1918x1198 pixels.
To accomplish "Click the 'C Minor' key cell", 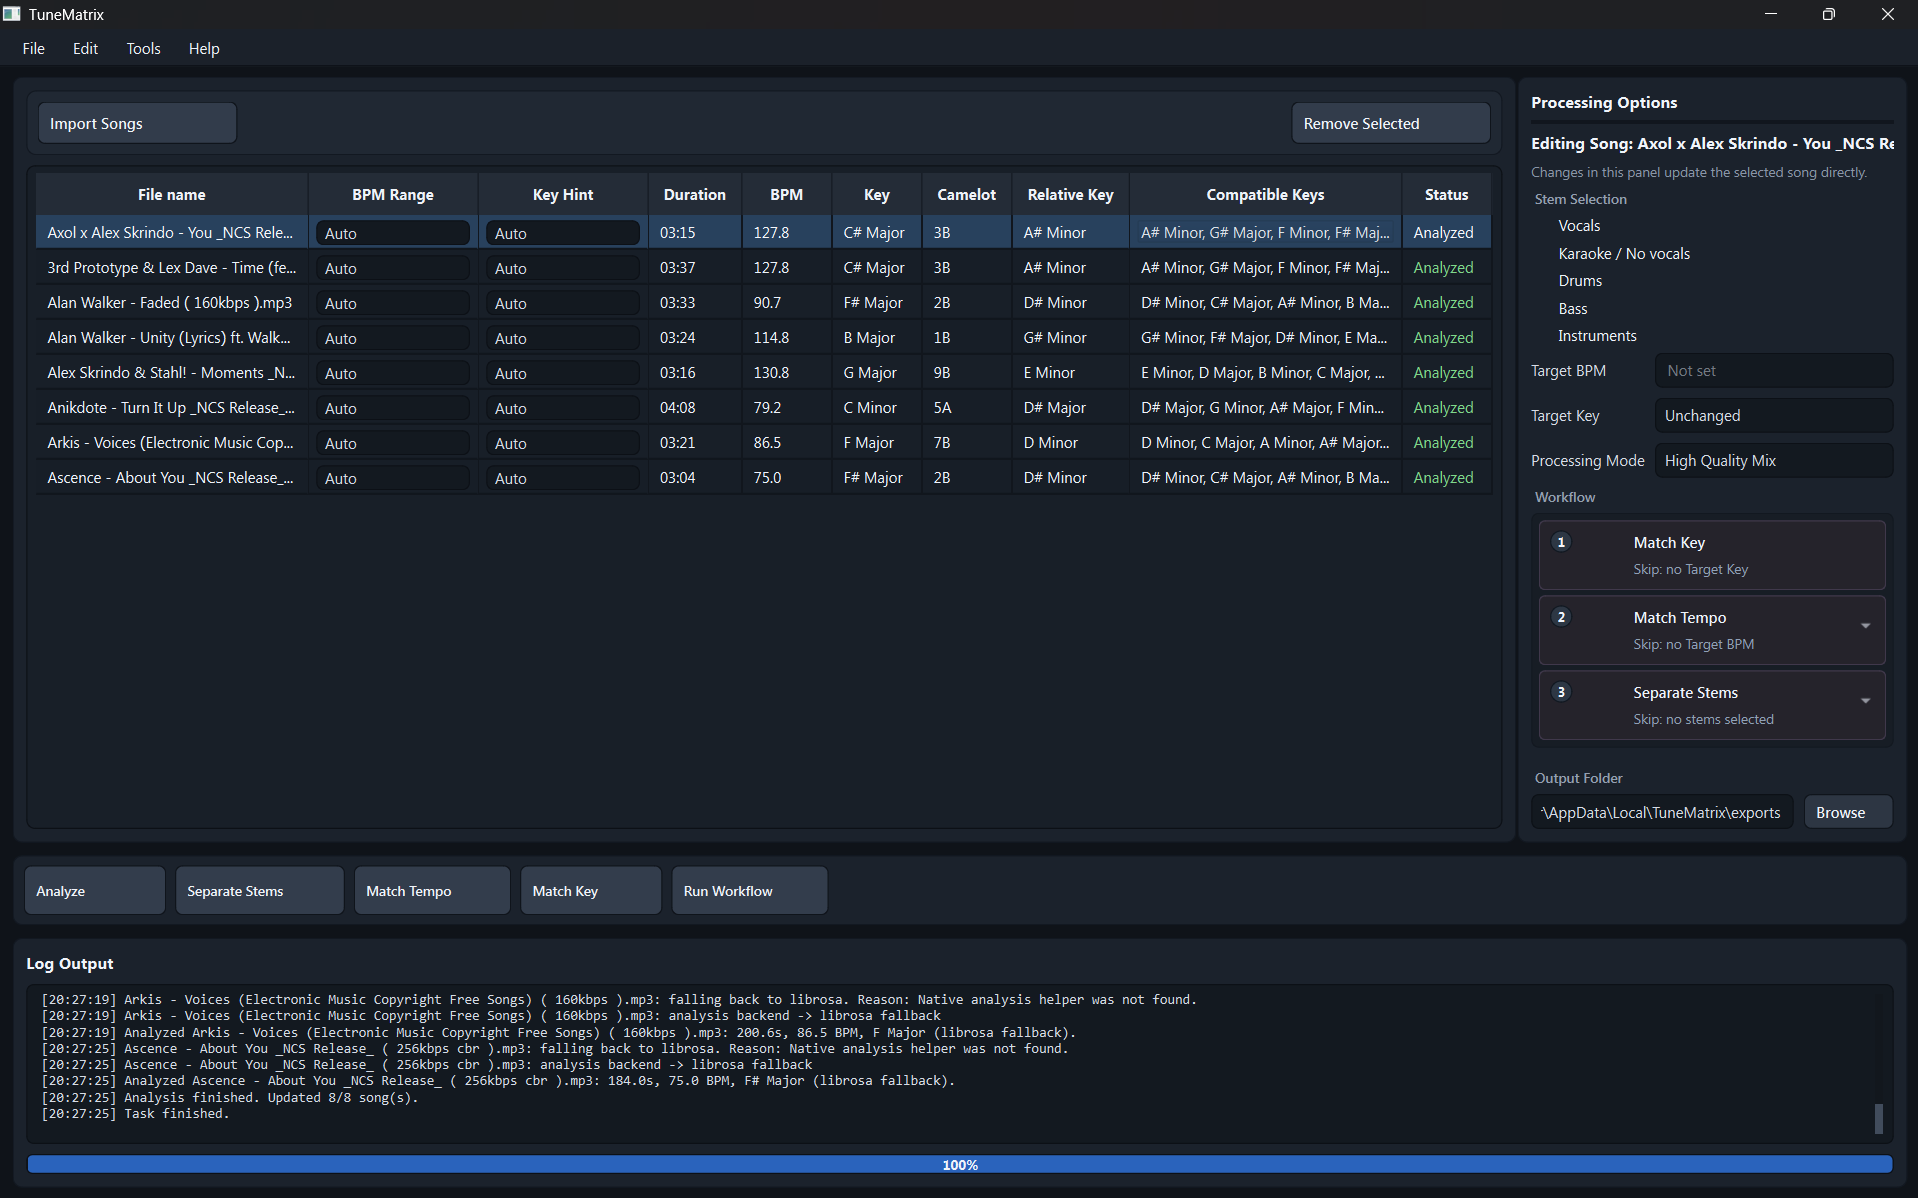I will click(x=876, y=407).
